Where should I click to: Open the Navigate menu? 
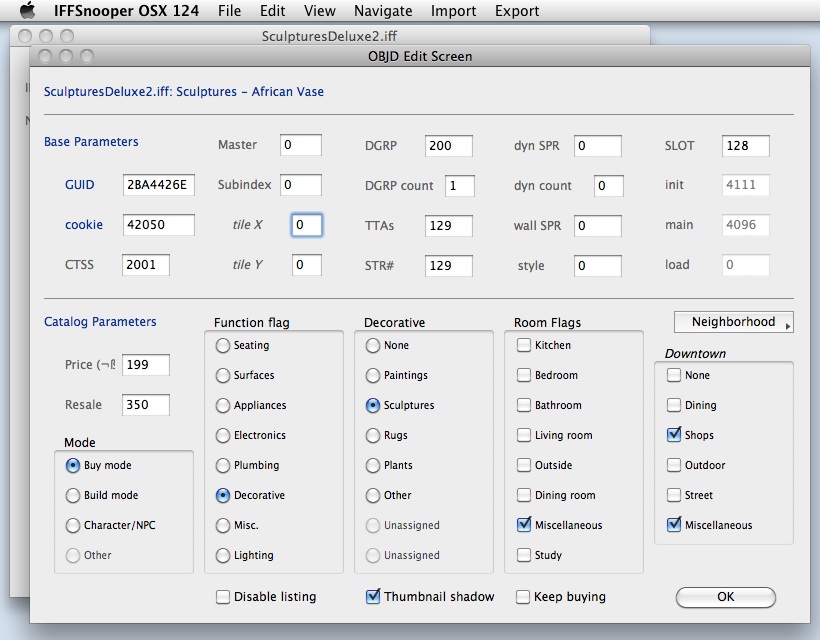pyautogui.click(x=382, y=11)
